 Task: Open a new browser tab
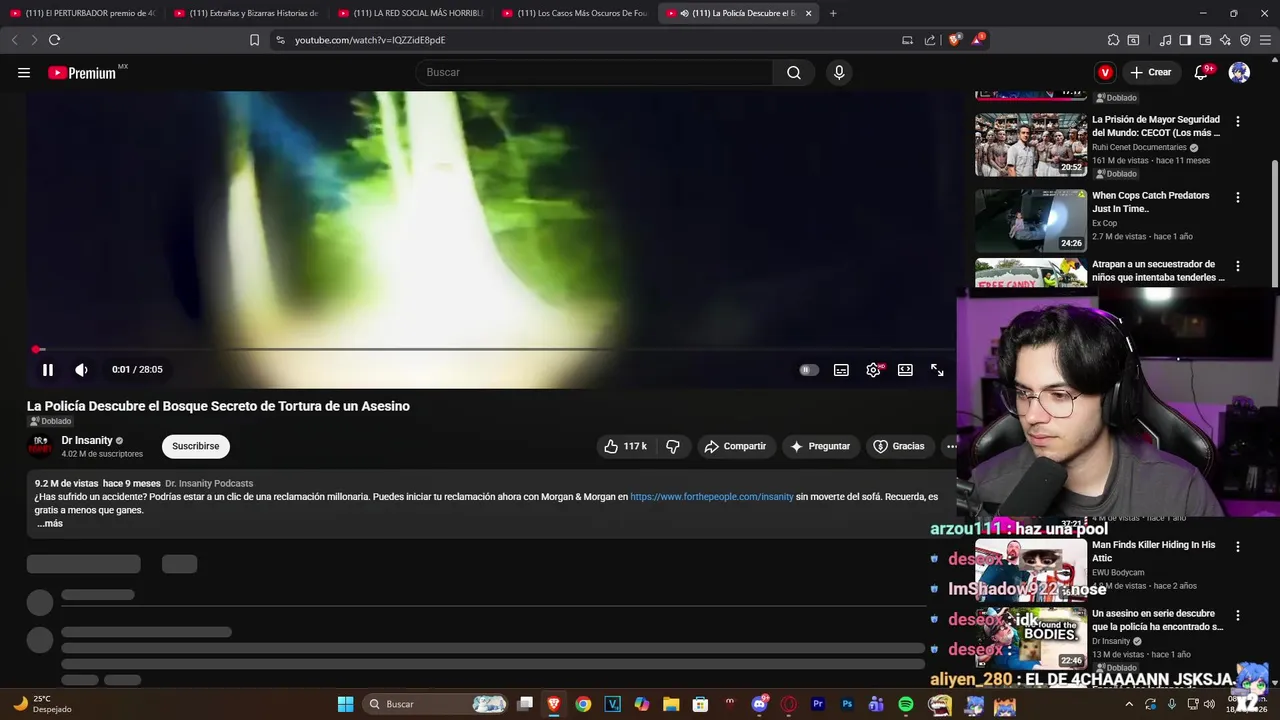833,13
